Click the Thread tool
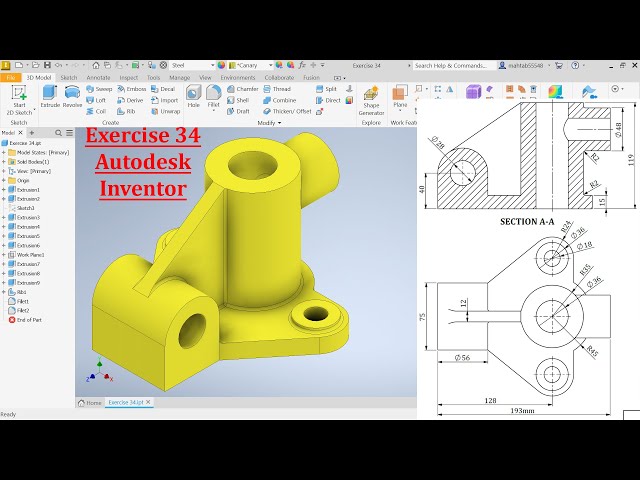Image resolution: width=640 pixels, height=480 pixels. tap(277, 89)
